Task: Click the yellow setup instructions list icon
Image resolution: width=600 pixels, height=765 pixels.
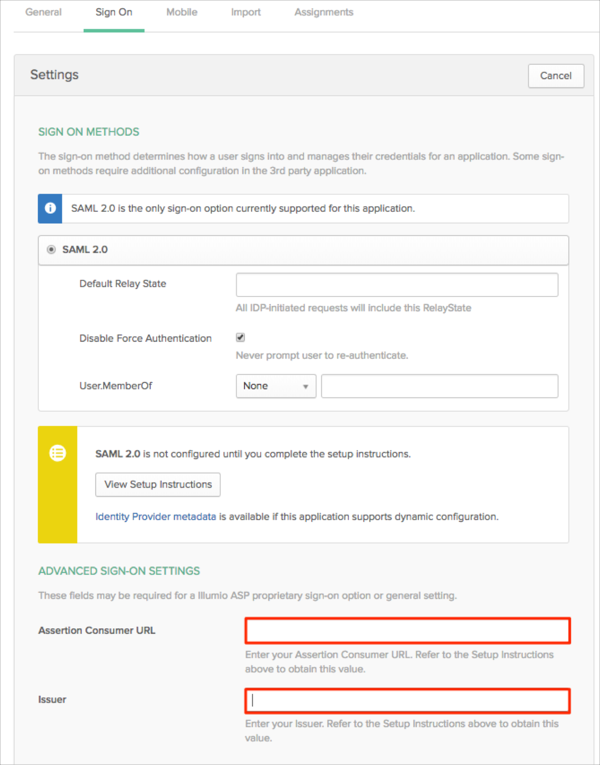Action: pos(57,453)
